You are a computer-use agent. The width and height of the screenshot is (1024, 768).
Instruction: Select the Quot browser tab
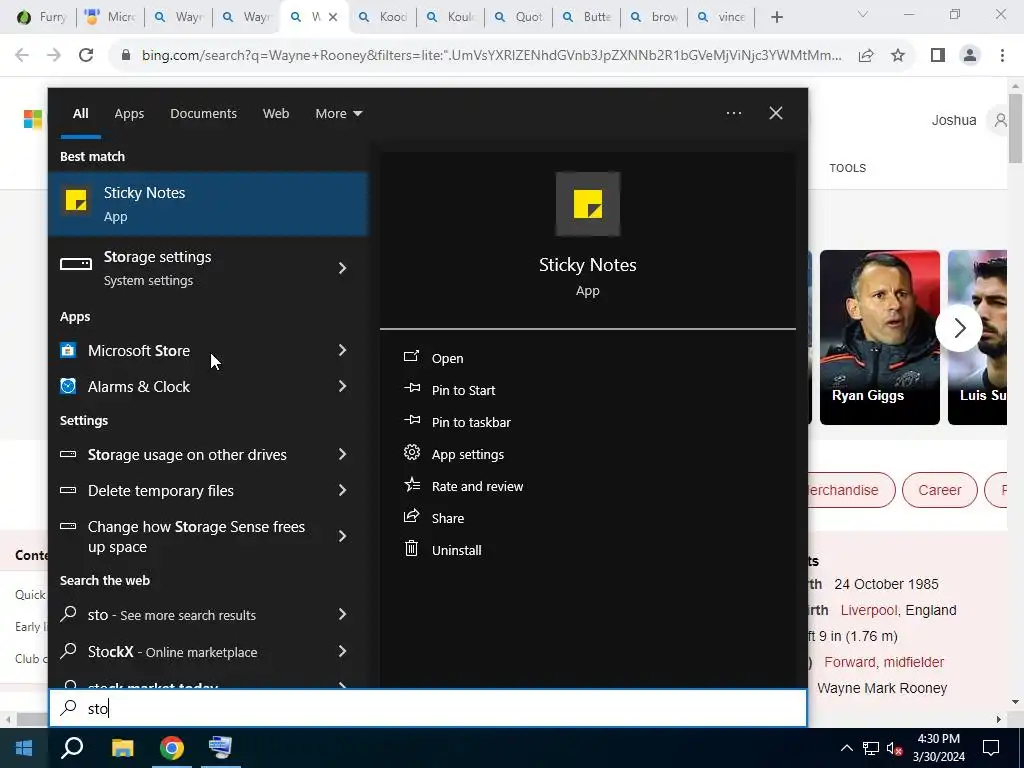click(519, 17)
